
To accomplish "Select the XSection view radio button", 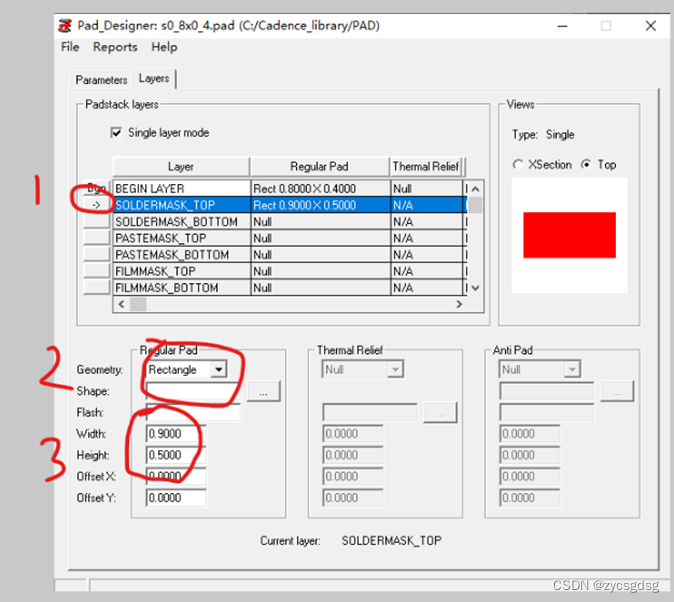I will click(x=518, y=164).
